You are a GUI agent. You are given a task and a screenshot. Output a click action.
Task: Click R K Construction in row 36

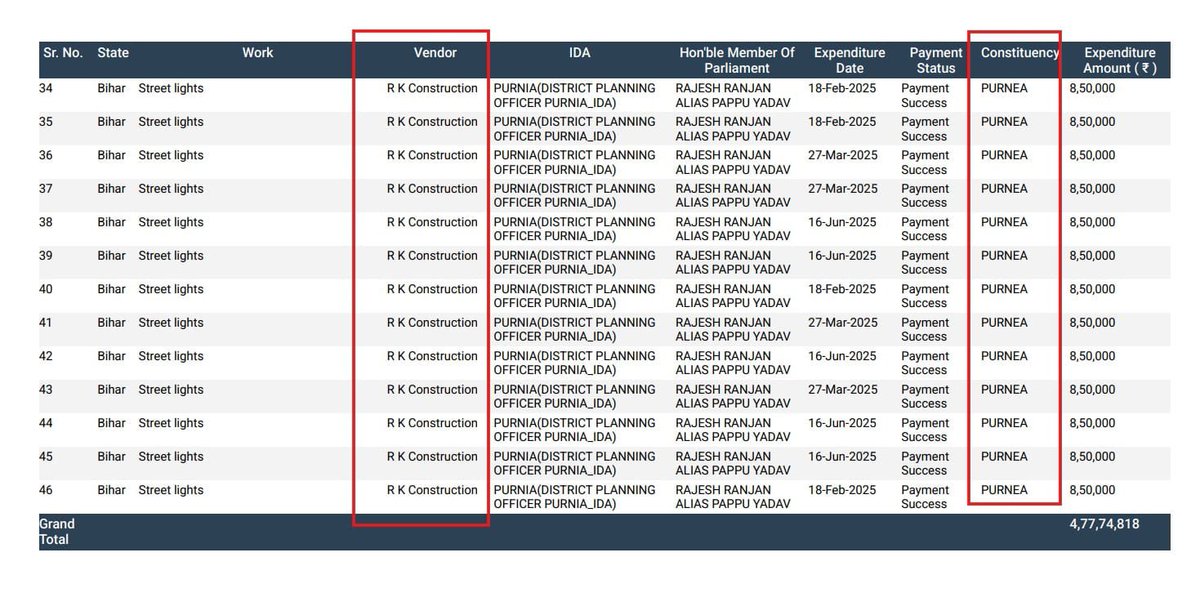click(432, 155)
